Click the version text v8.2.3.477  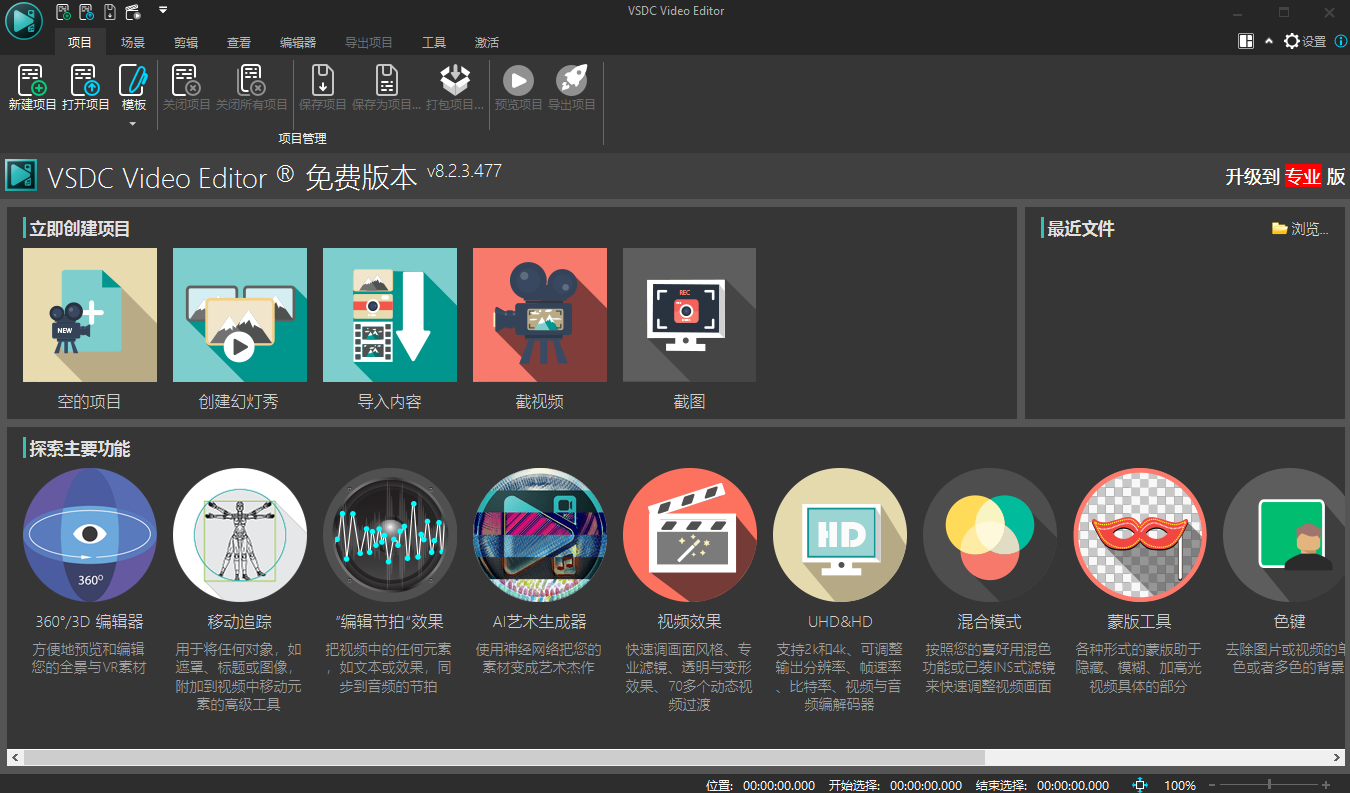click(464, 171)
